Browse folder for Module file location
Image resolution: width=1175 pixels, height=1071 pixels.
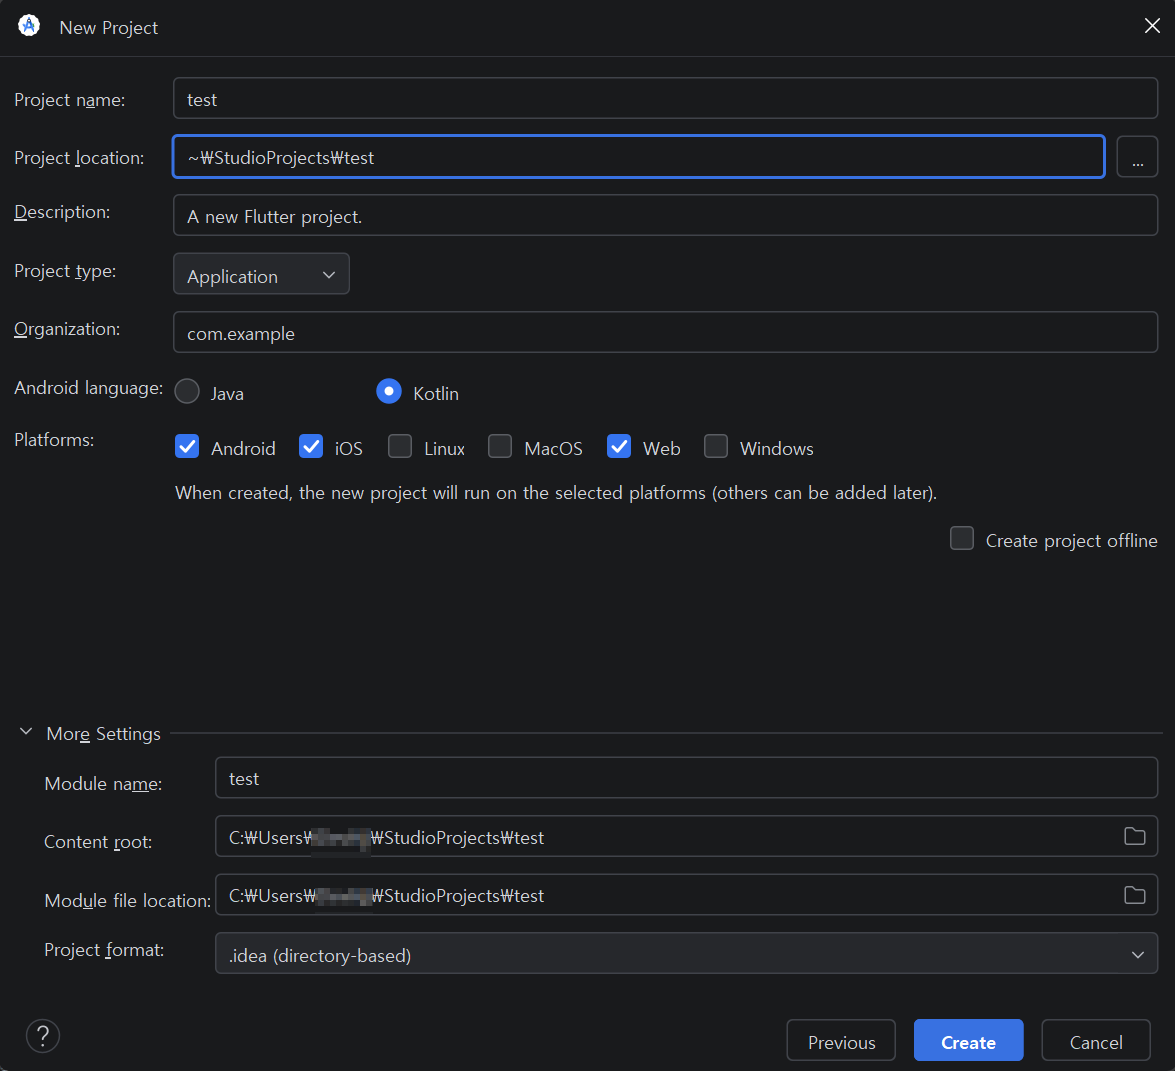pyautogui.click(x=1135, y=895)
